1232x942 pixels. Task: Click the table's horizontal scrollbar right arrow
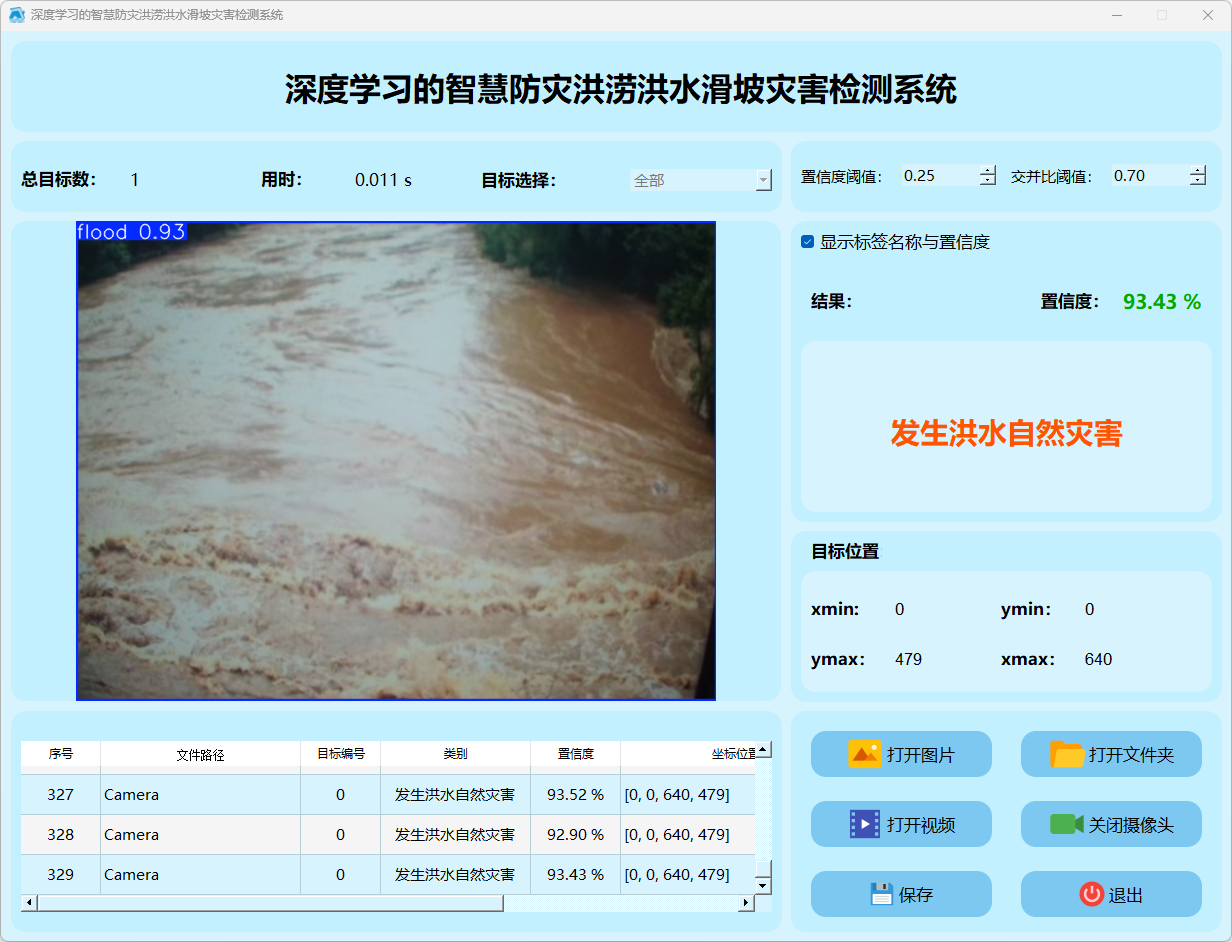[x=745, y=903]
